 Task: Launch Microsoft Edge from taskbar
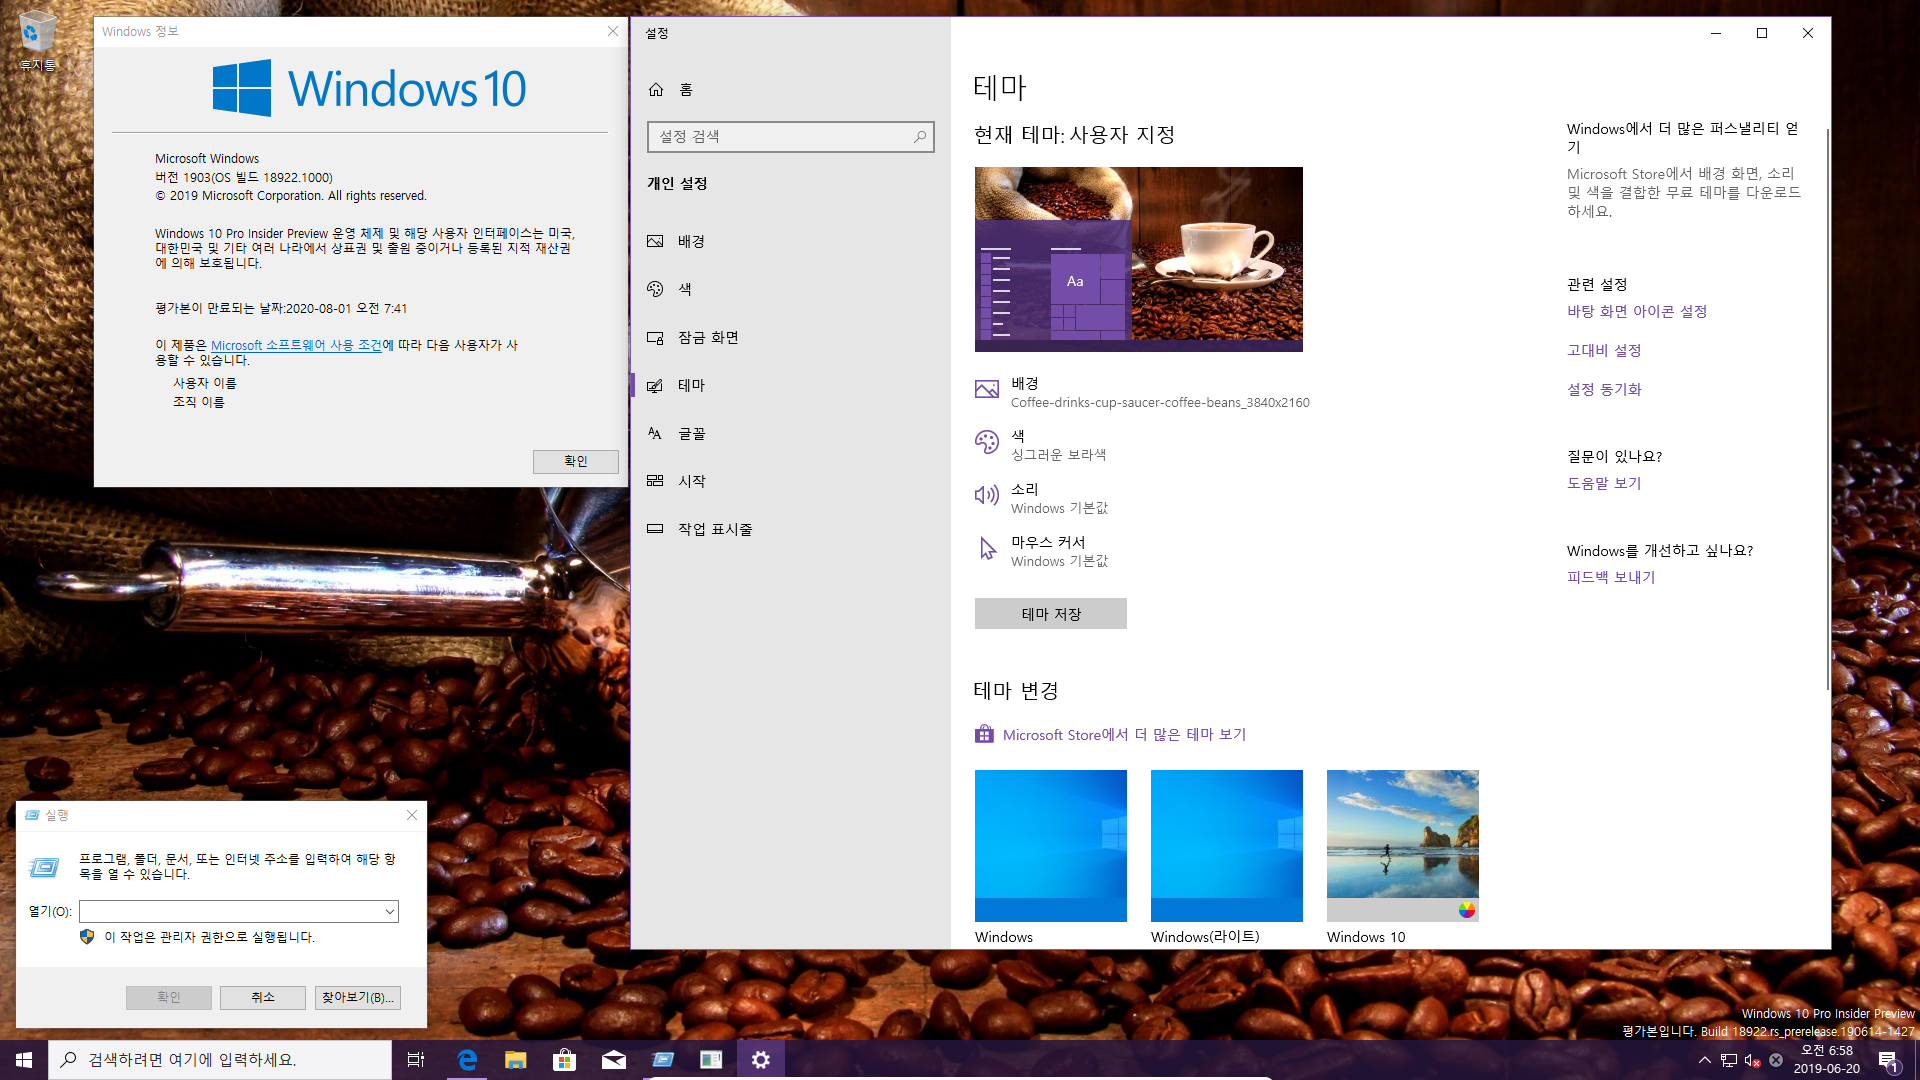(466, 1060)
